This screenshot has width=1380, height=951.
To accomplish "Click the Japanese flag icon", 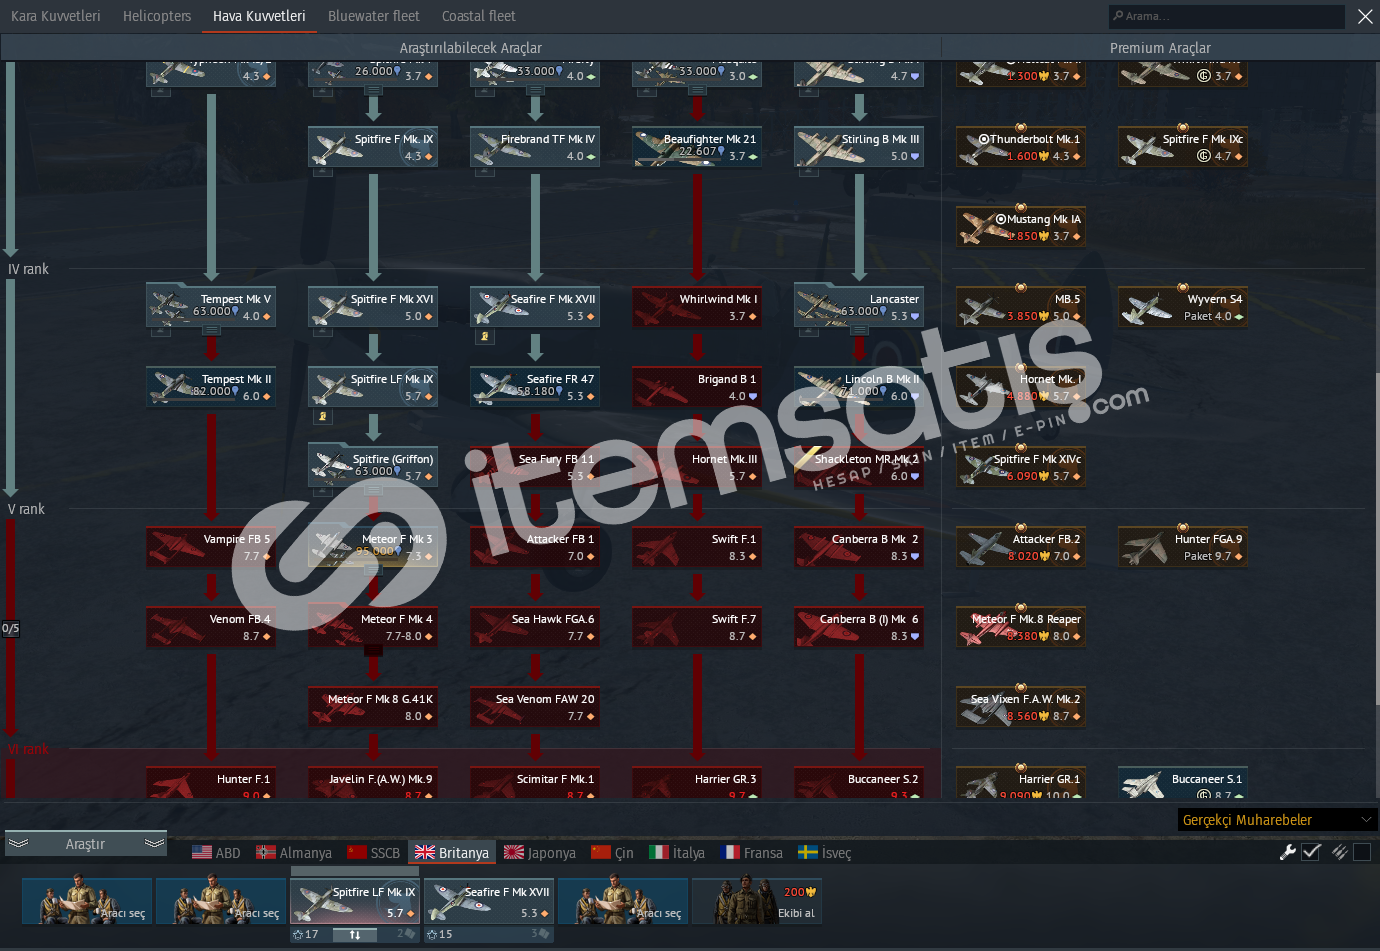I will [514, 852].
